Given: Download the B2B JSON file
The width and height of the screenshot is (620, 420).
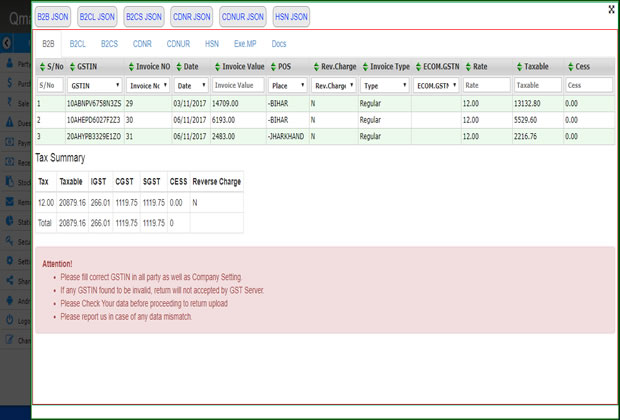Looking at the screenshot, I should 53,17.
